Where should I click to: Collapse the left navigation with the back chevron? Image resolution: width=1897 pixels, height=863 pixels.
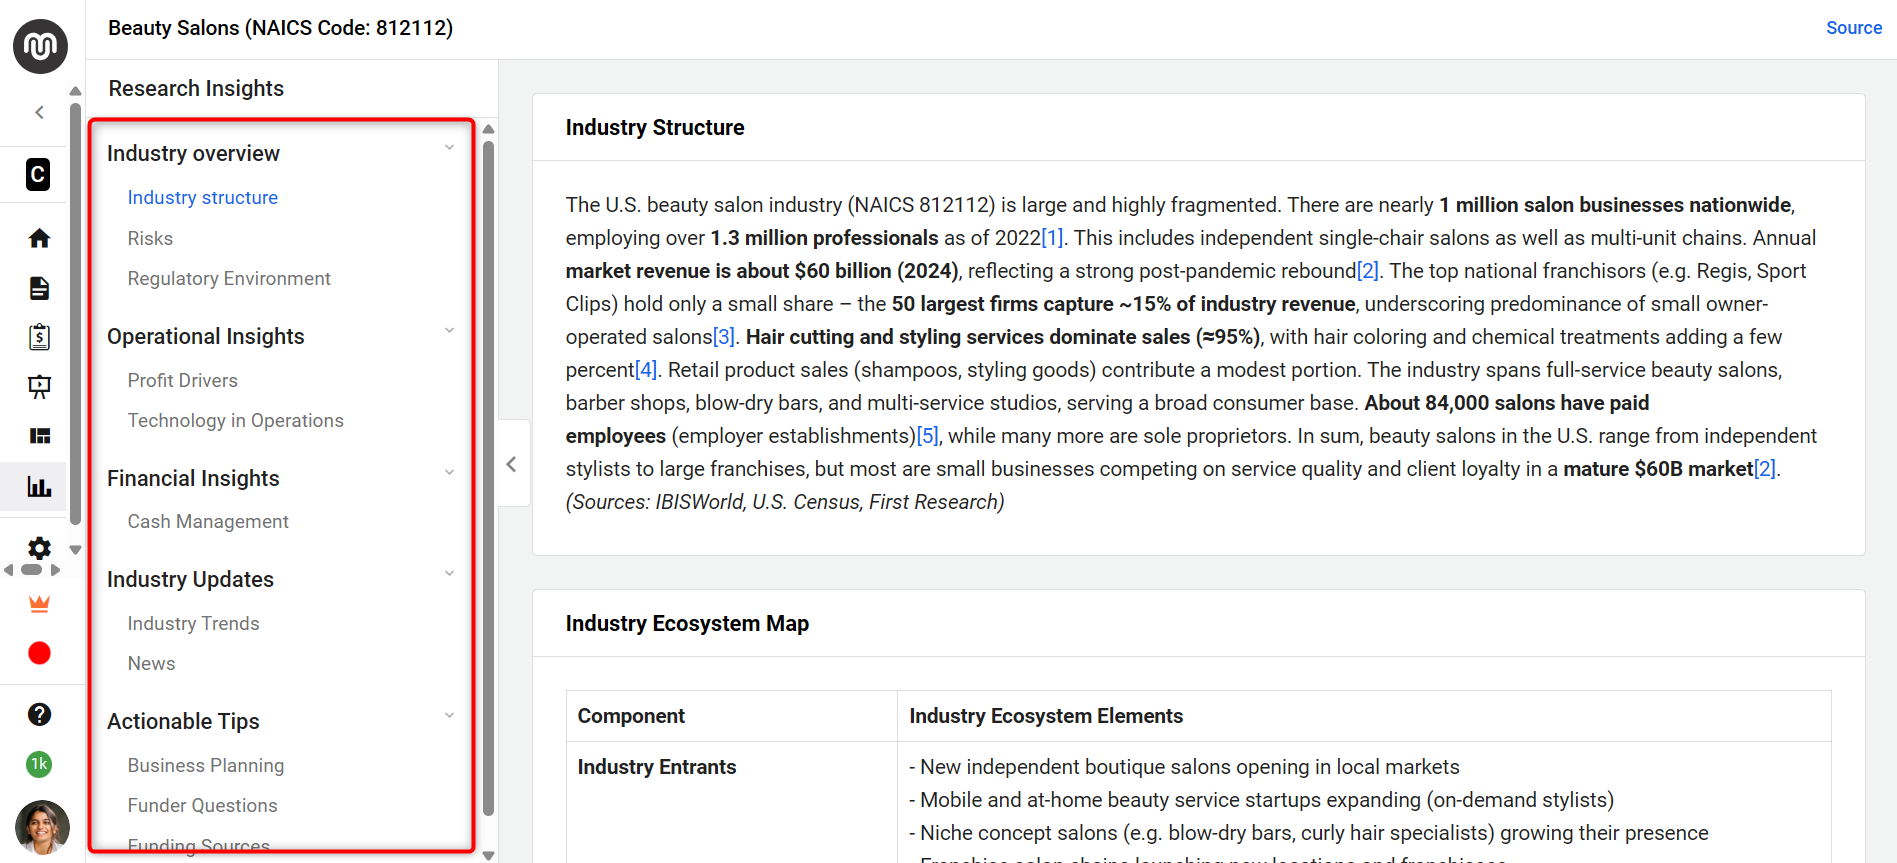[x=39, y=112]
